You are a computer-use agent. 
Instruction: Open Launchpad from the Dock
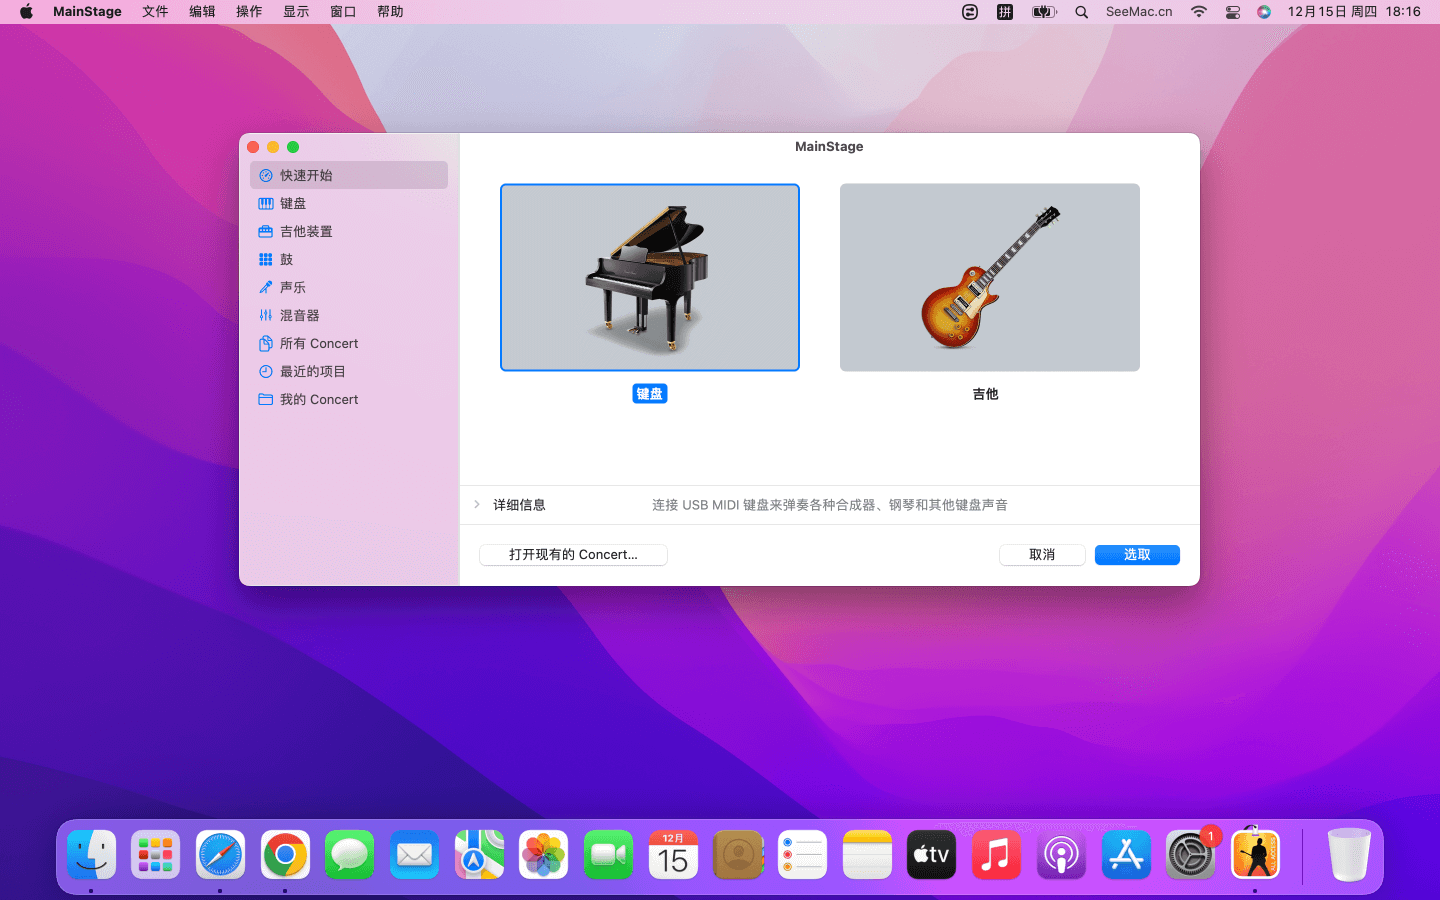tap(156, 855)
